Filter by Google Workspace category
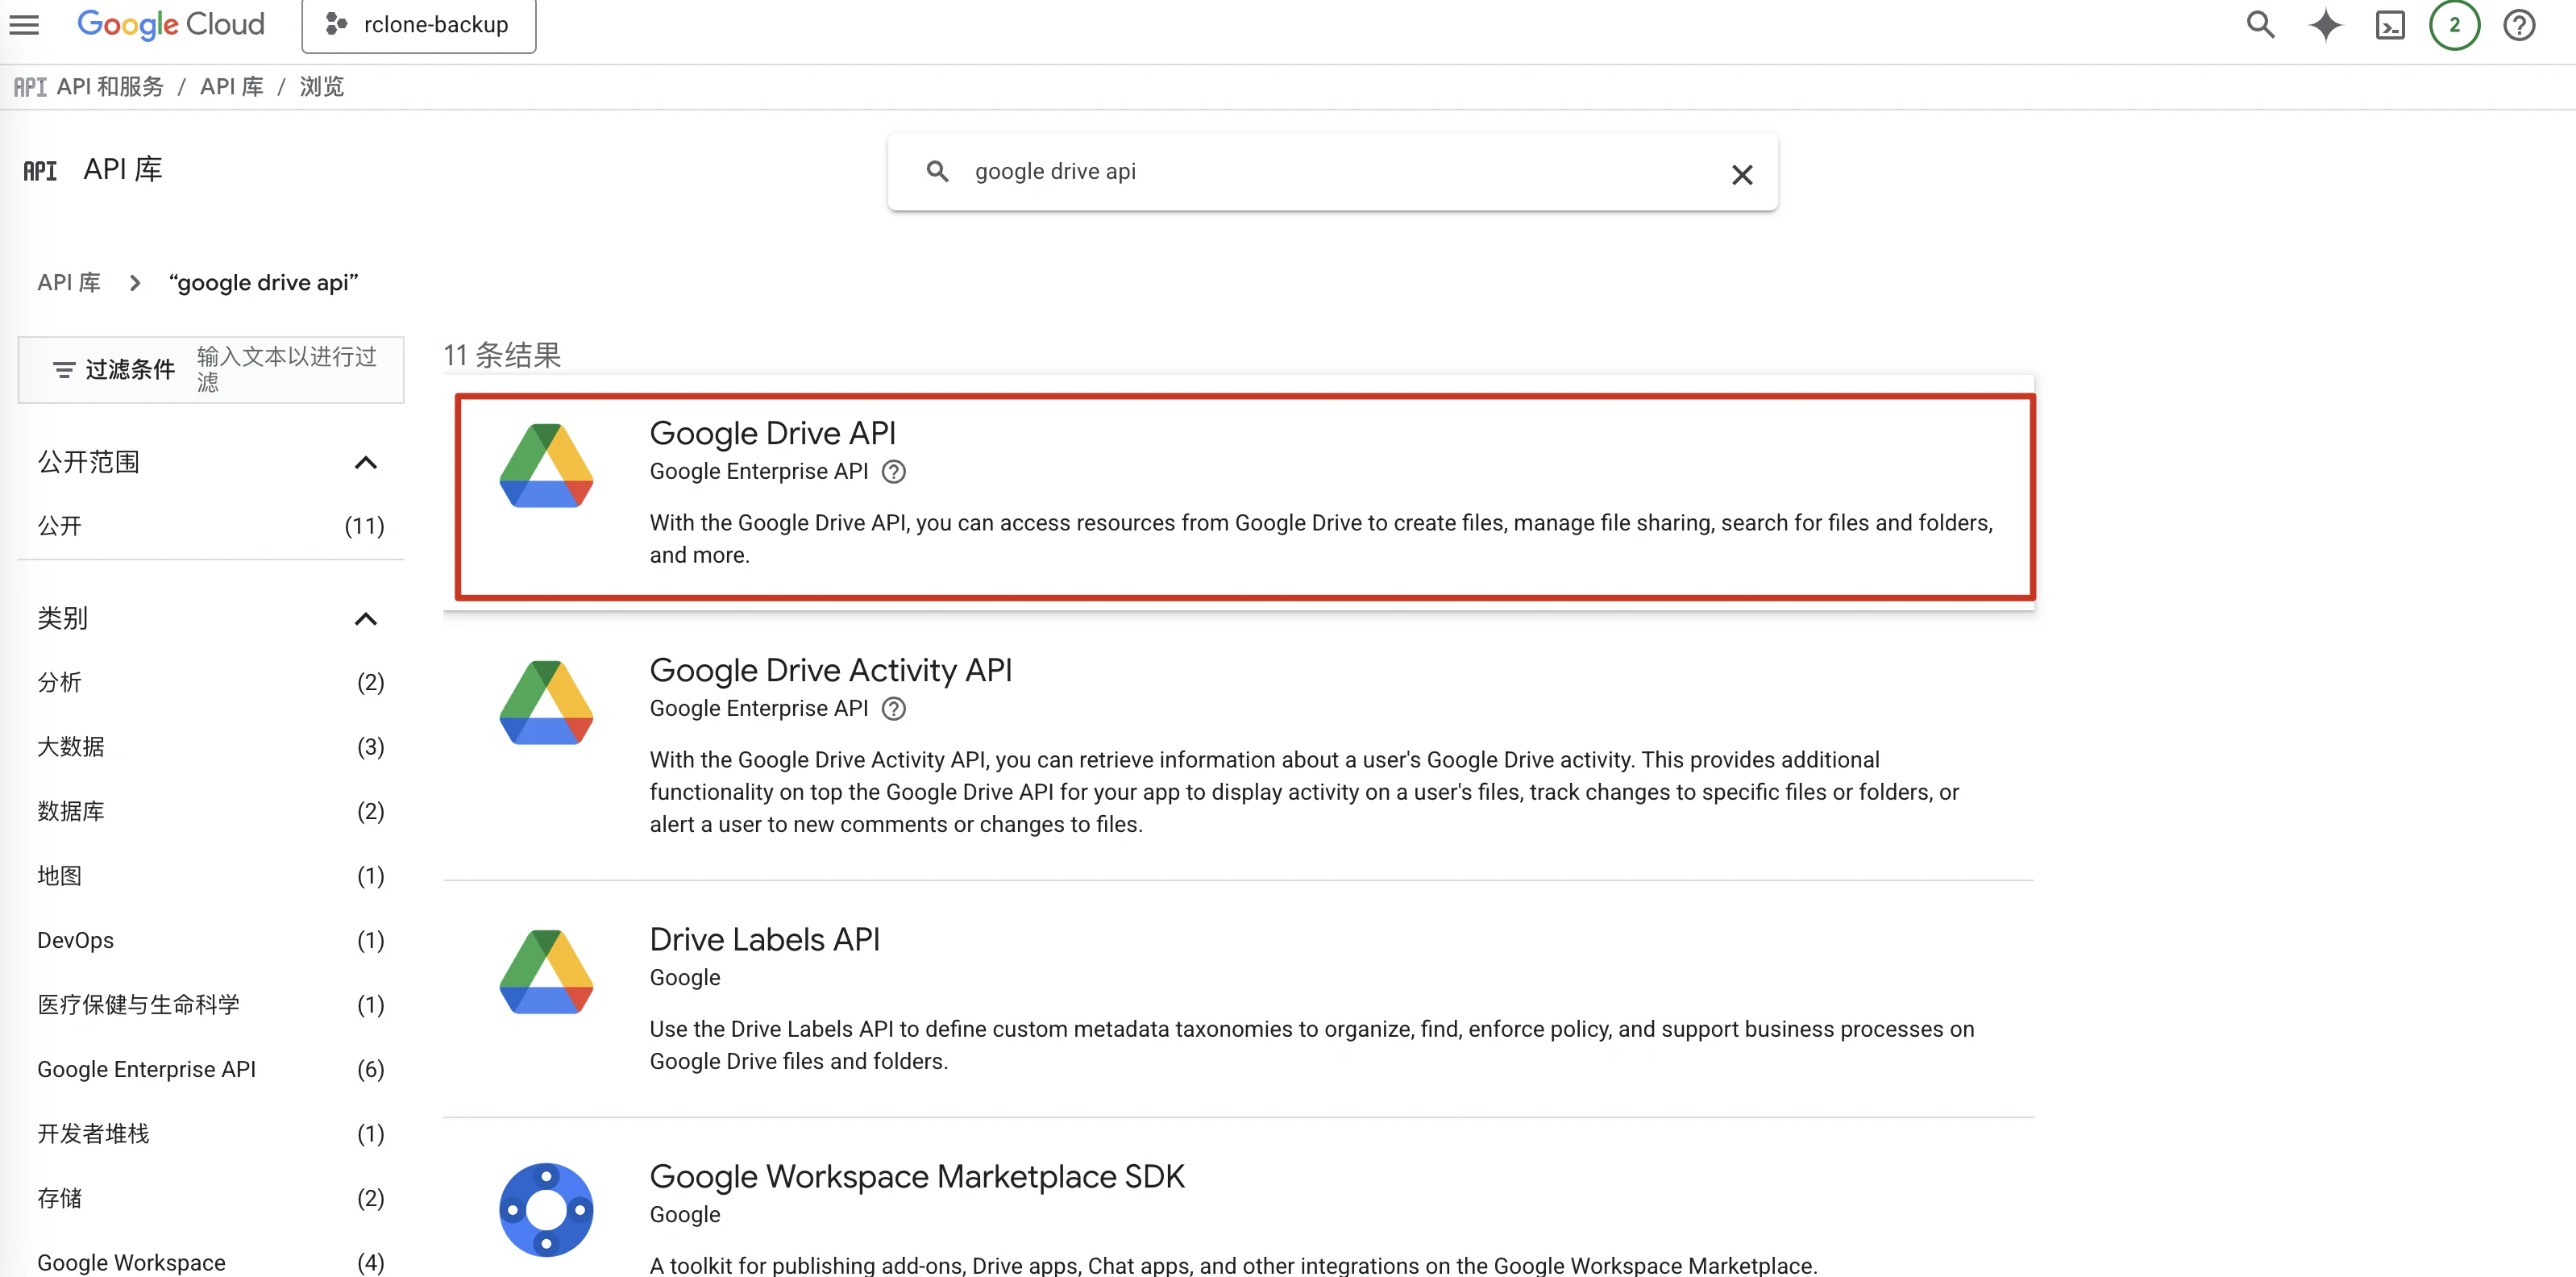The image size is (2576, 1277). click(211, 1262)
